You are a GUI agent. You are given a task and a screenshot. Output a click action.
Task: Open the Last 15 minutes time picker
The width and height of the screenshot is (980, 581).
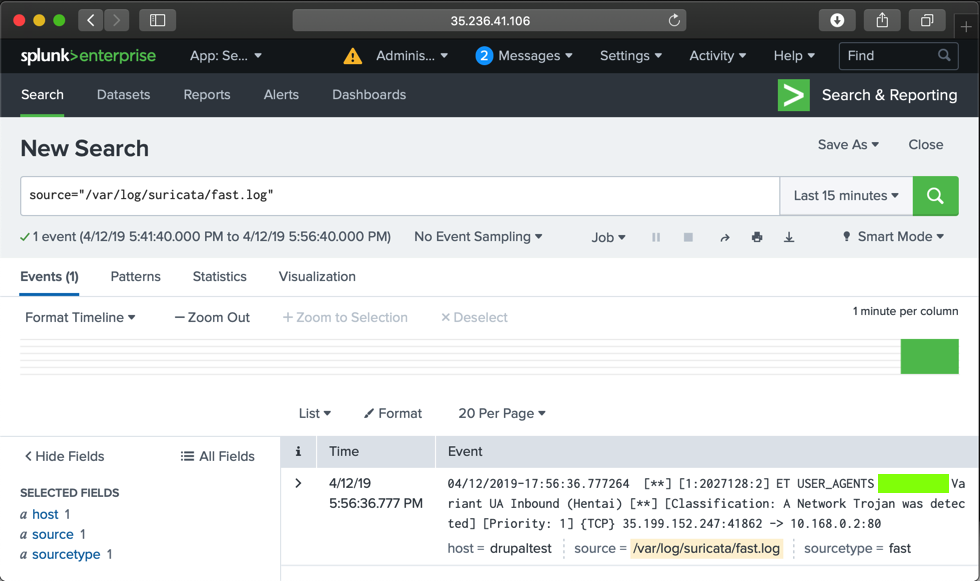tap(846, 196)
